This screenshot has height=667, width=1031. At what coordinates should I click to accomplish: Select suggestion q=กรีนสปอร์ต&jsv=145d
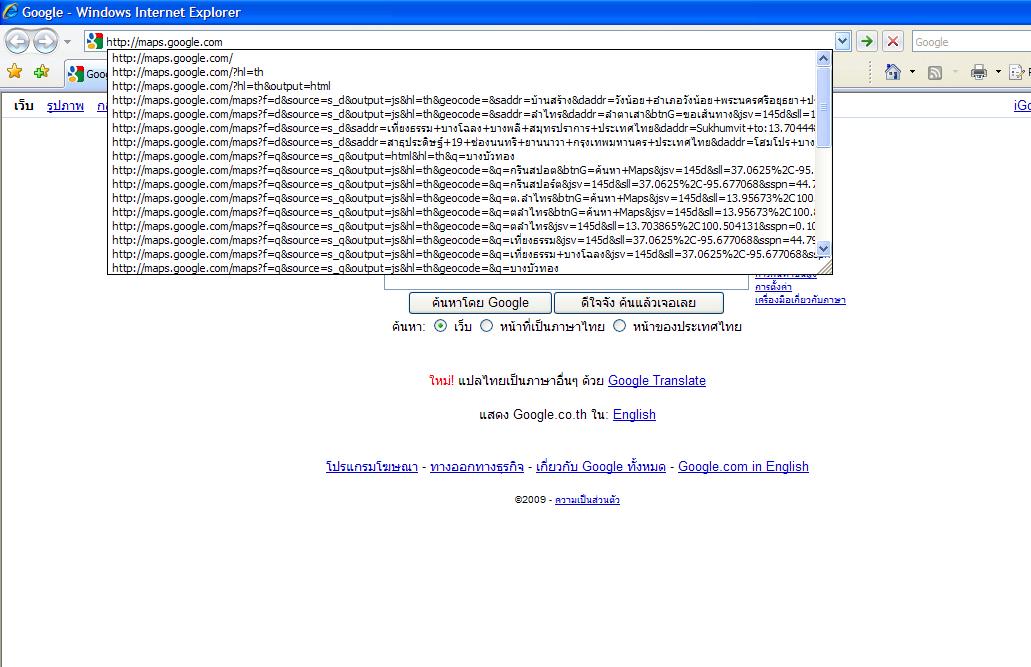tap(461, 184)
